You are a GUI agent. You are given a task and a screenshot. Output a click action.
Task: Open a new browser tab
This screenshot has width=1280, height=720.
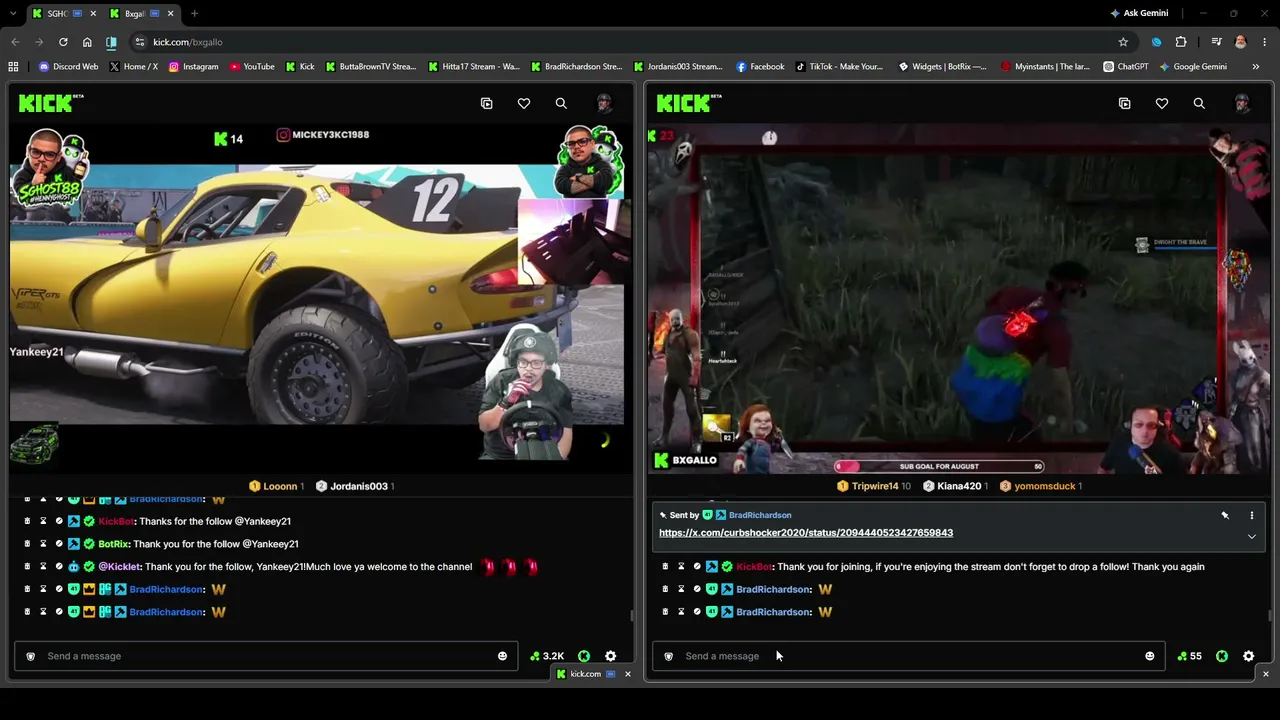point(194,13)
